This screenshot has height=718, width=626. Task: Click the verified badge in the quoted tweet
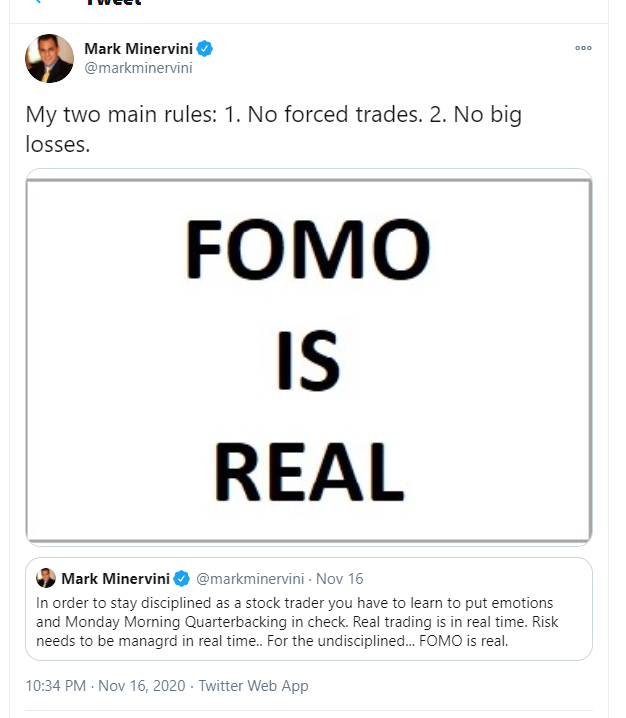[182, 578]
